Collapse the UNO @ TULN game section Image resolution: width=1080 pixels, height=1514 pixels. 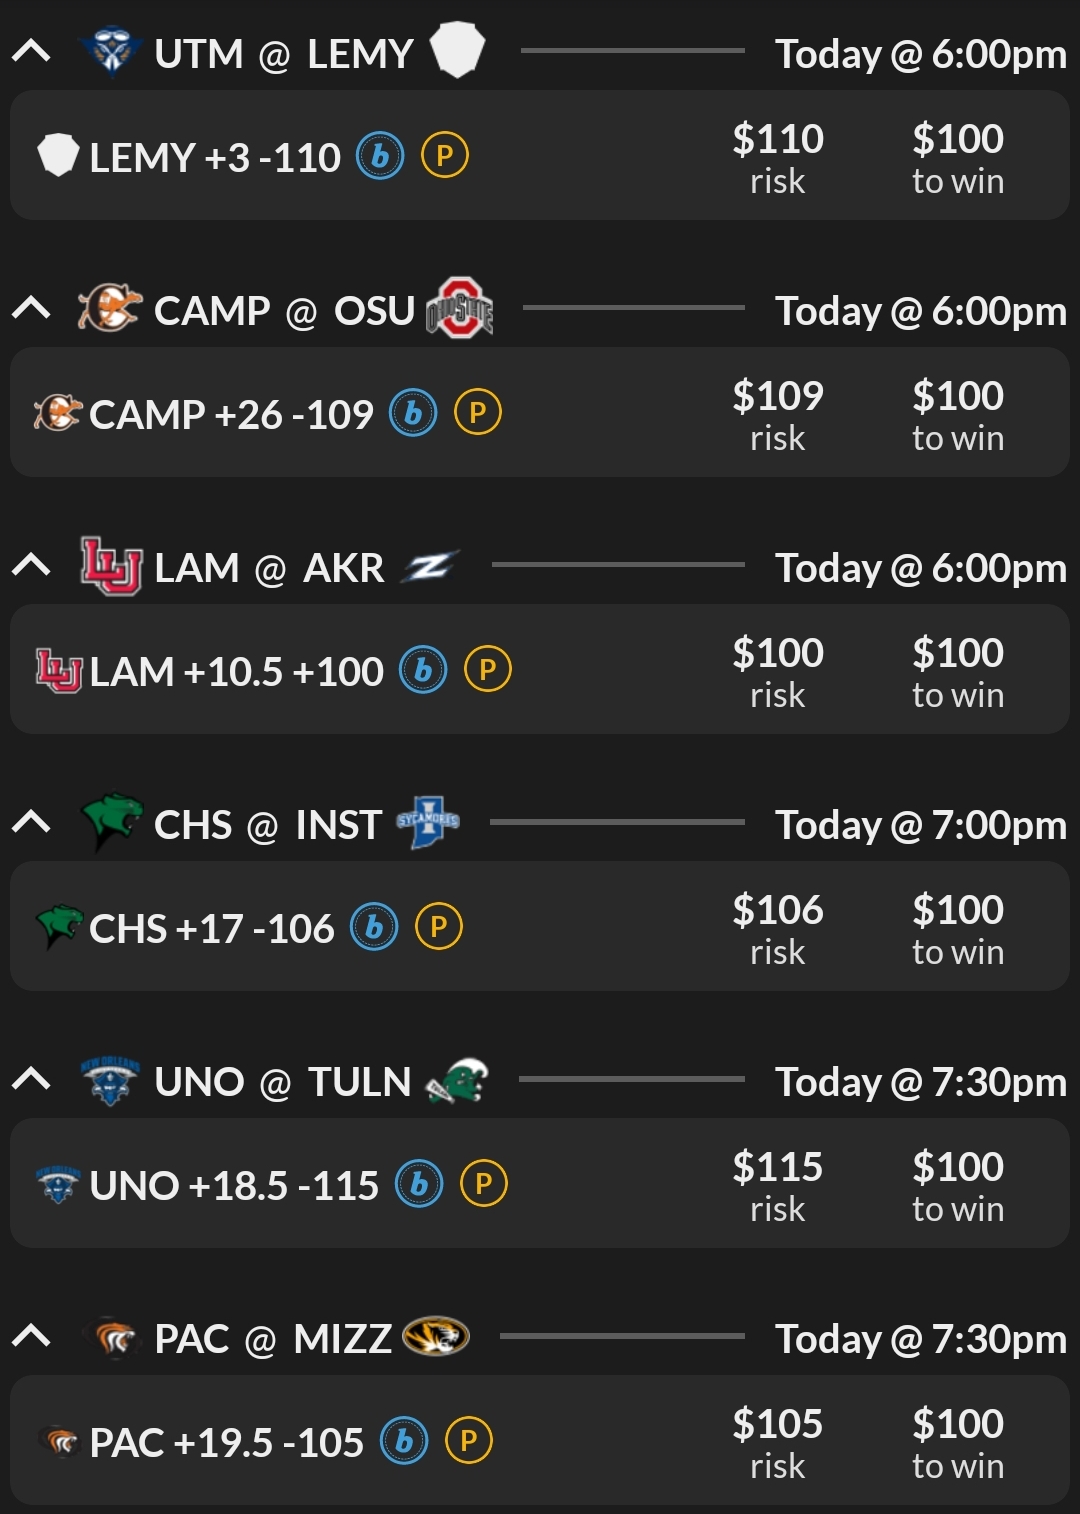pyautogui.click(x=32, y=1079)
